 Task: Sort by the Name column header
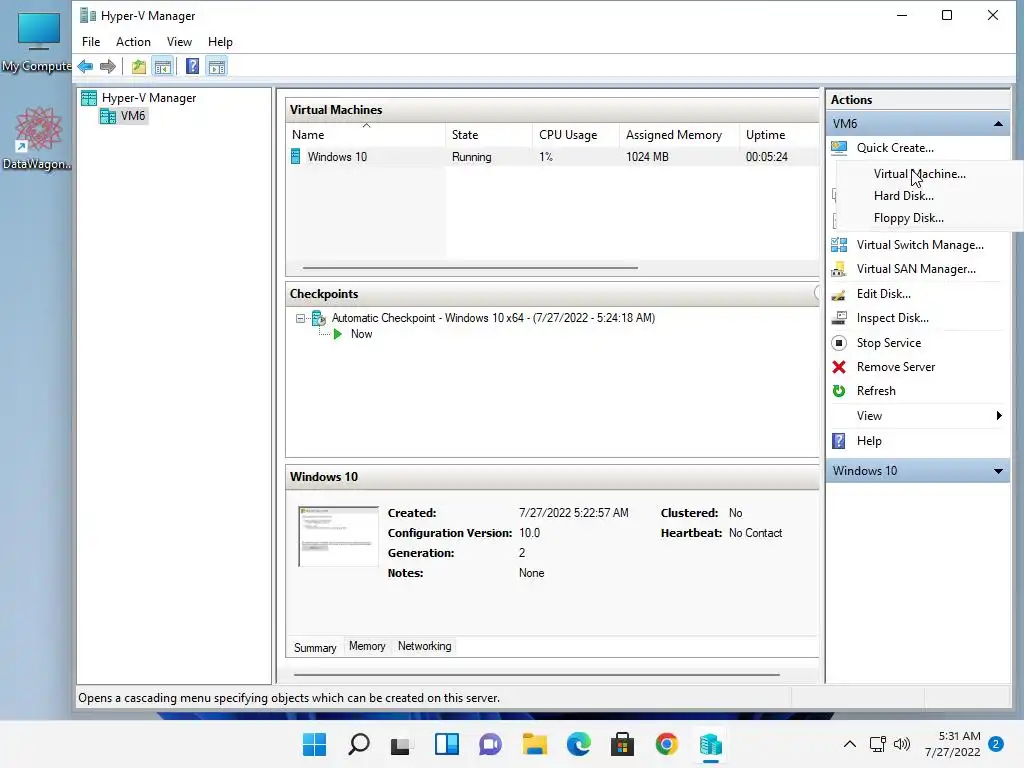[x=366, y=135]
